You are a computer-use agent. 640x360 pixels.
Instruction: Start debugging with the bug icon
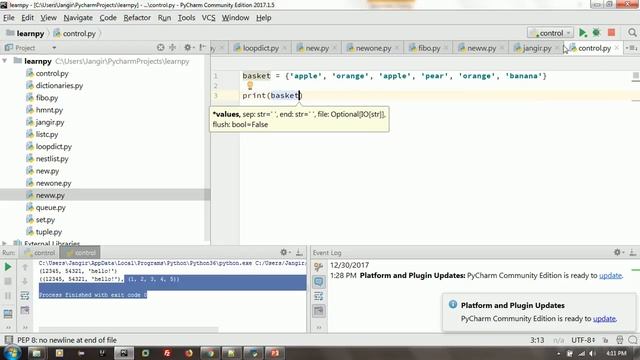(x=596, y=33)
